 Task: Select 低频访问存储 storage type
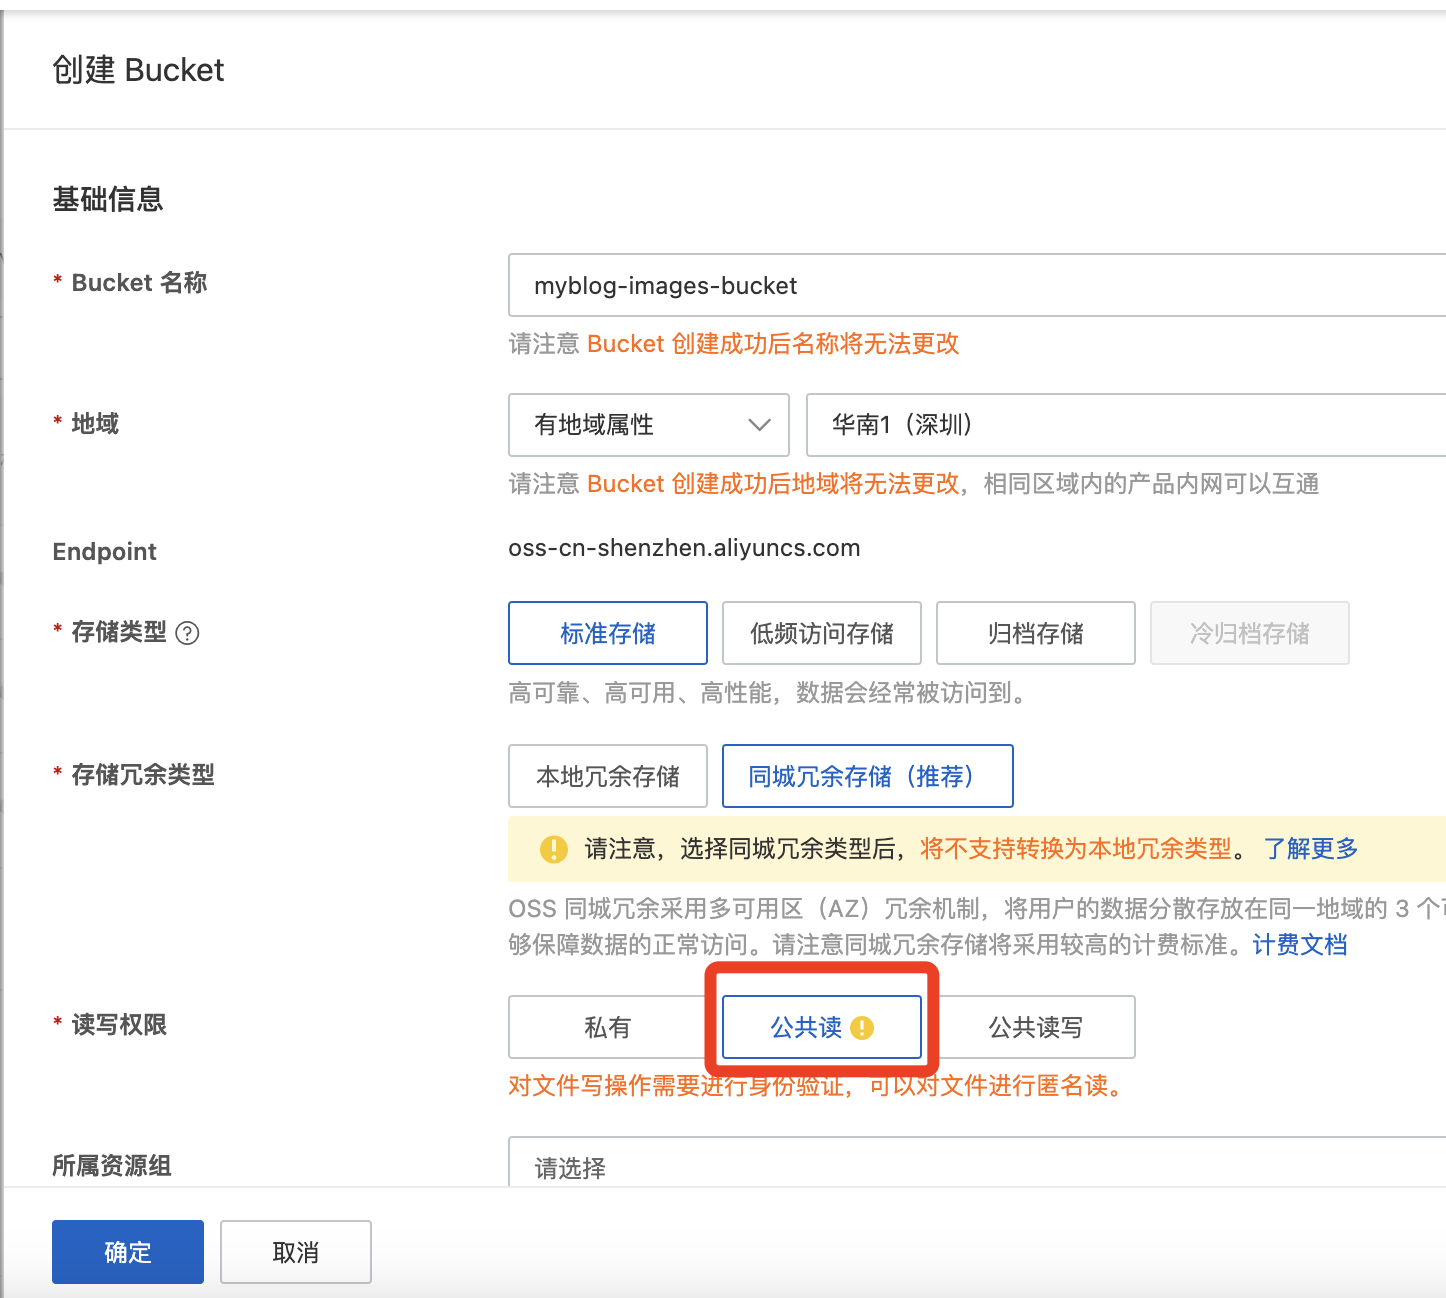click(x=821, y=633)
